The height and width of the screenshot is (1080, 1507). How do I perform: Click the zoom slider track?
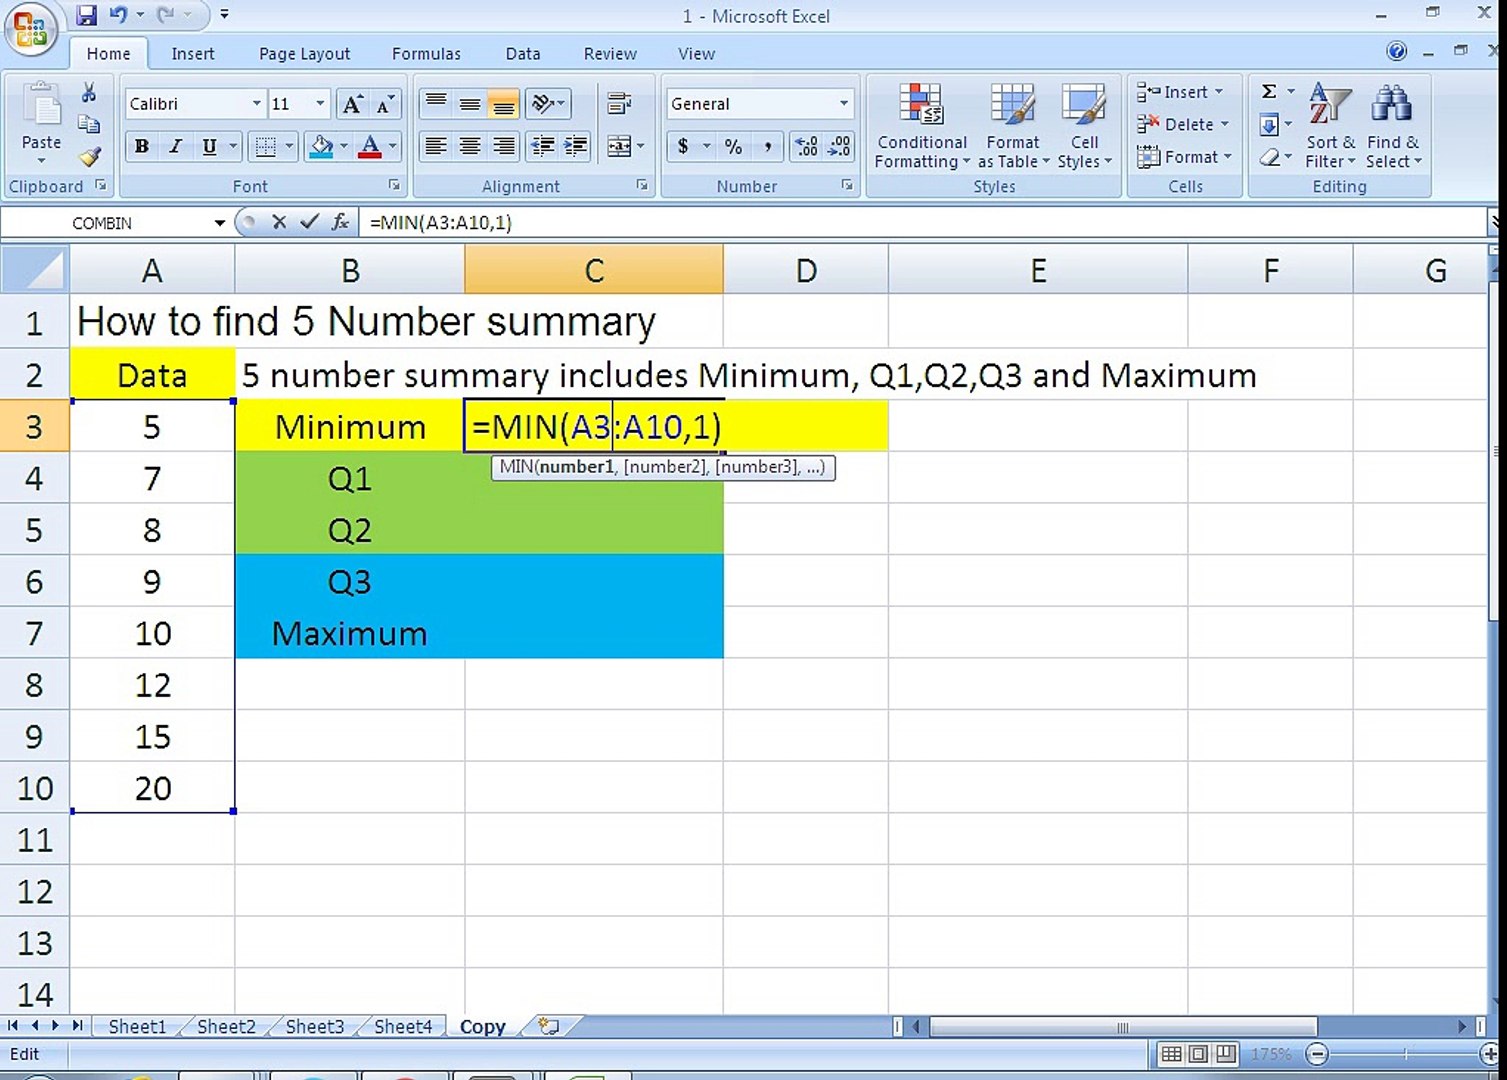point(1404,1054)
